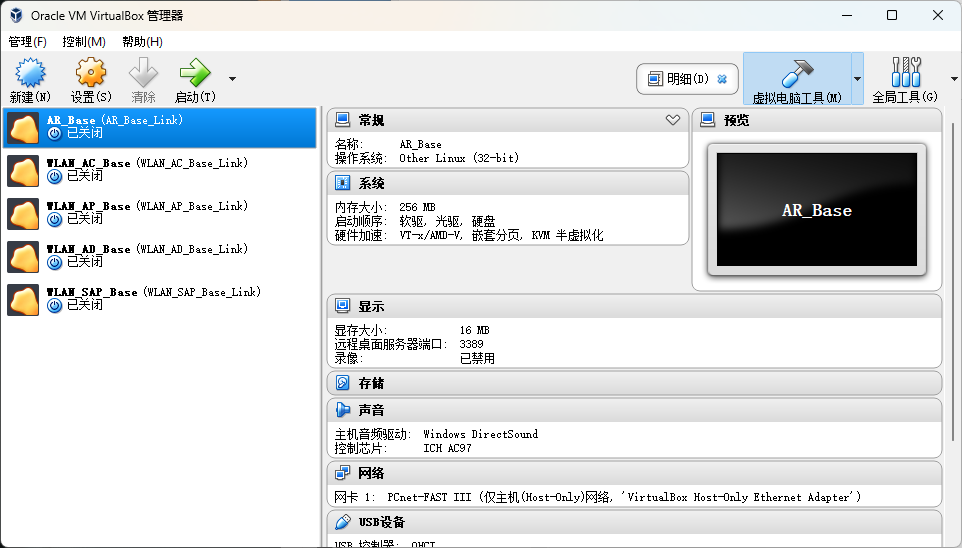Click the 新建 (New) toolbar icon

coord(30,73)
